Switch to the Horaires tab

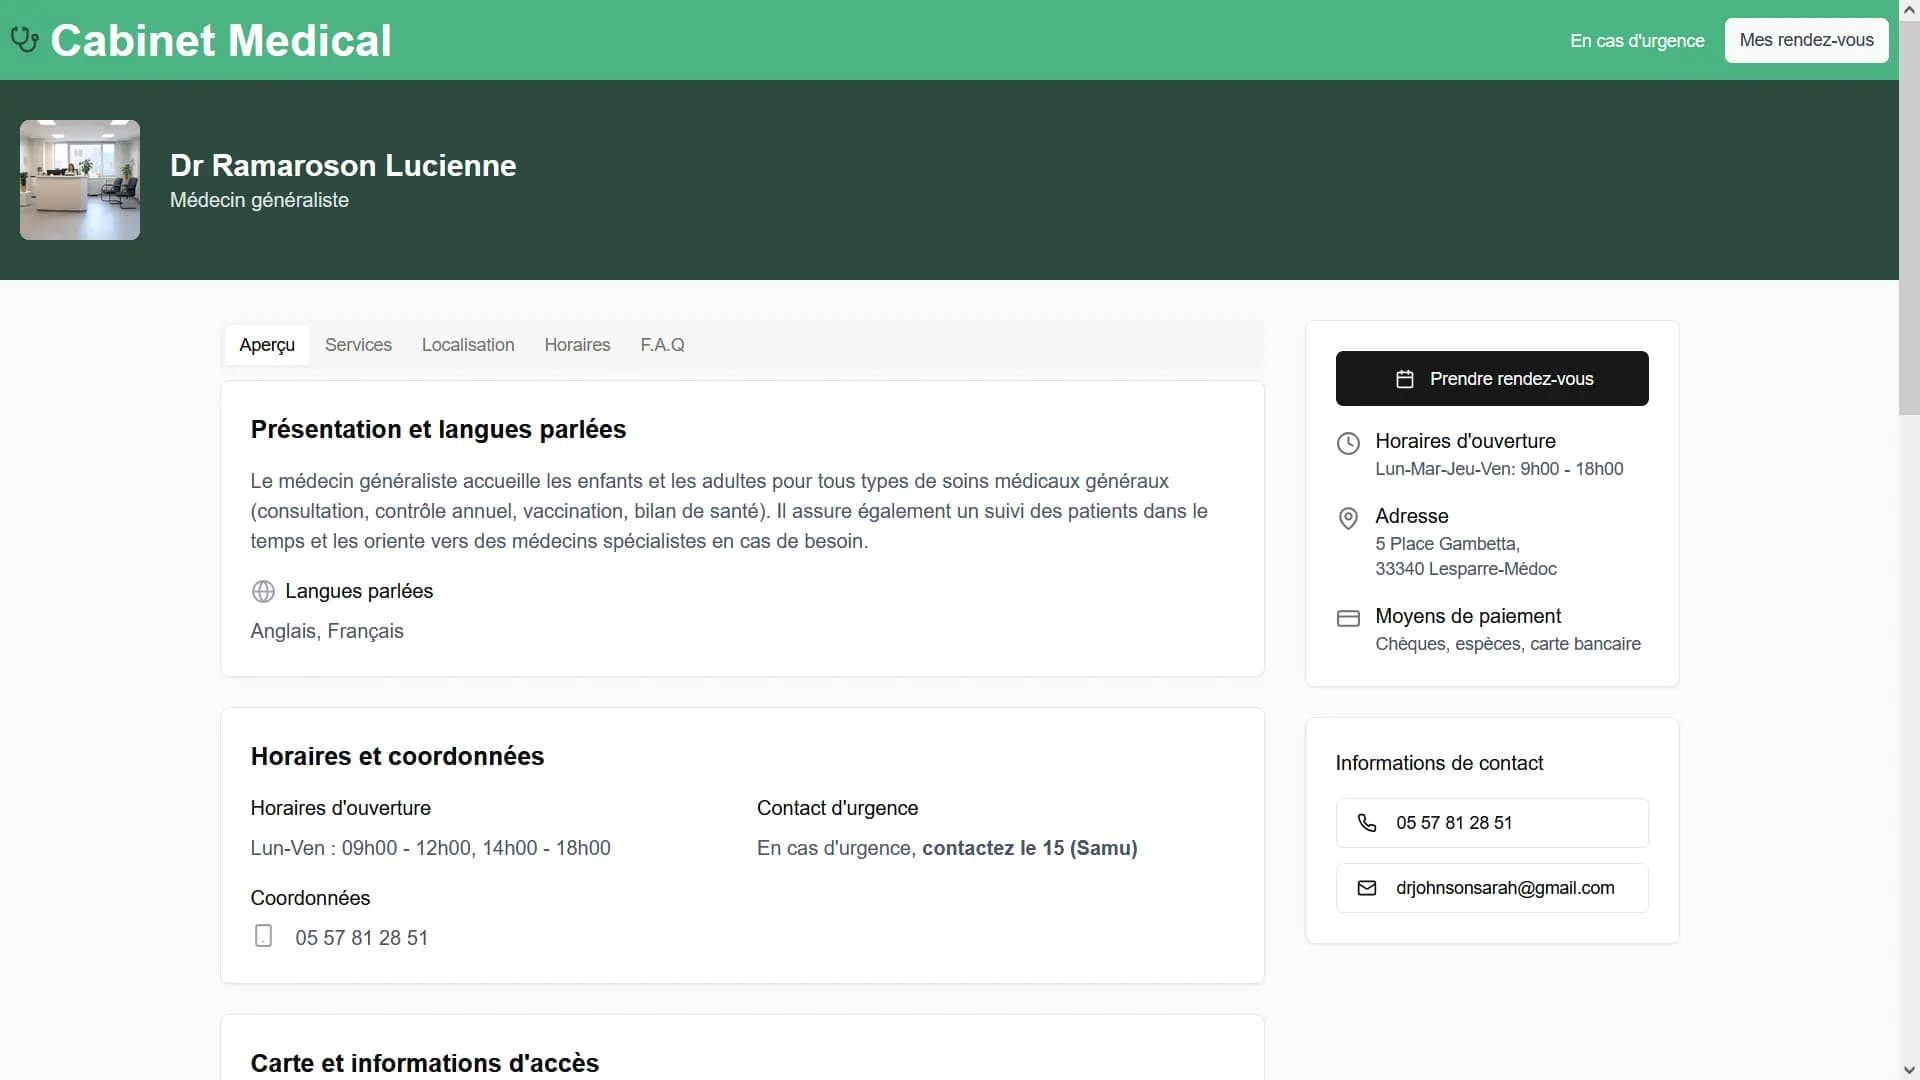[x=577, y=345]
